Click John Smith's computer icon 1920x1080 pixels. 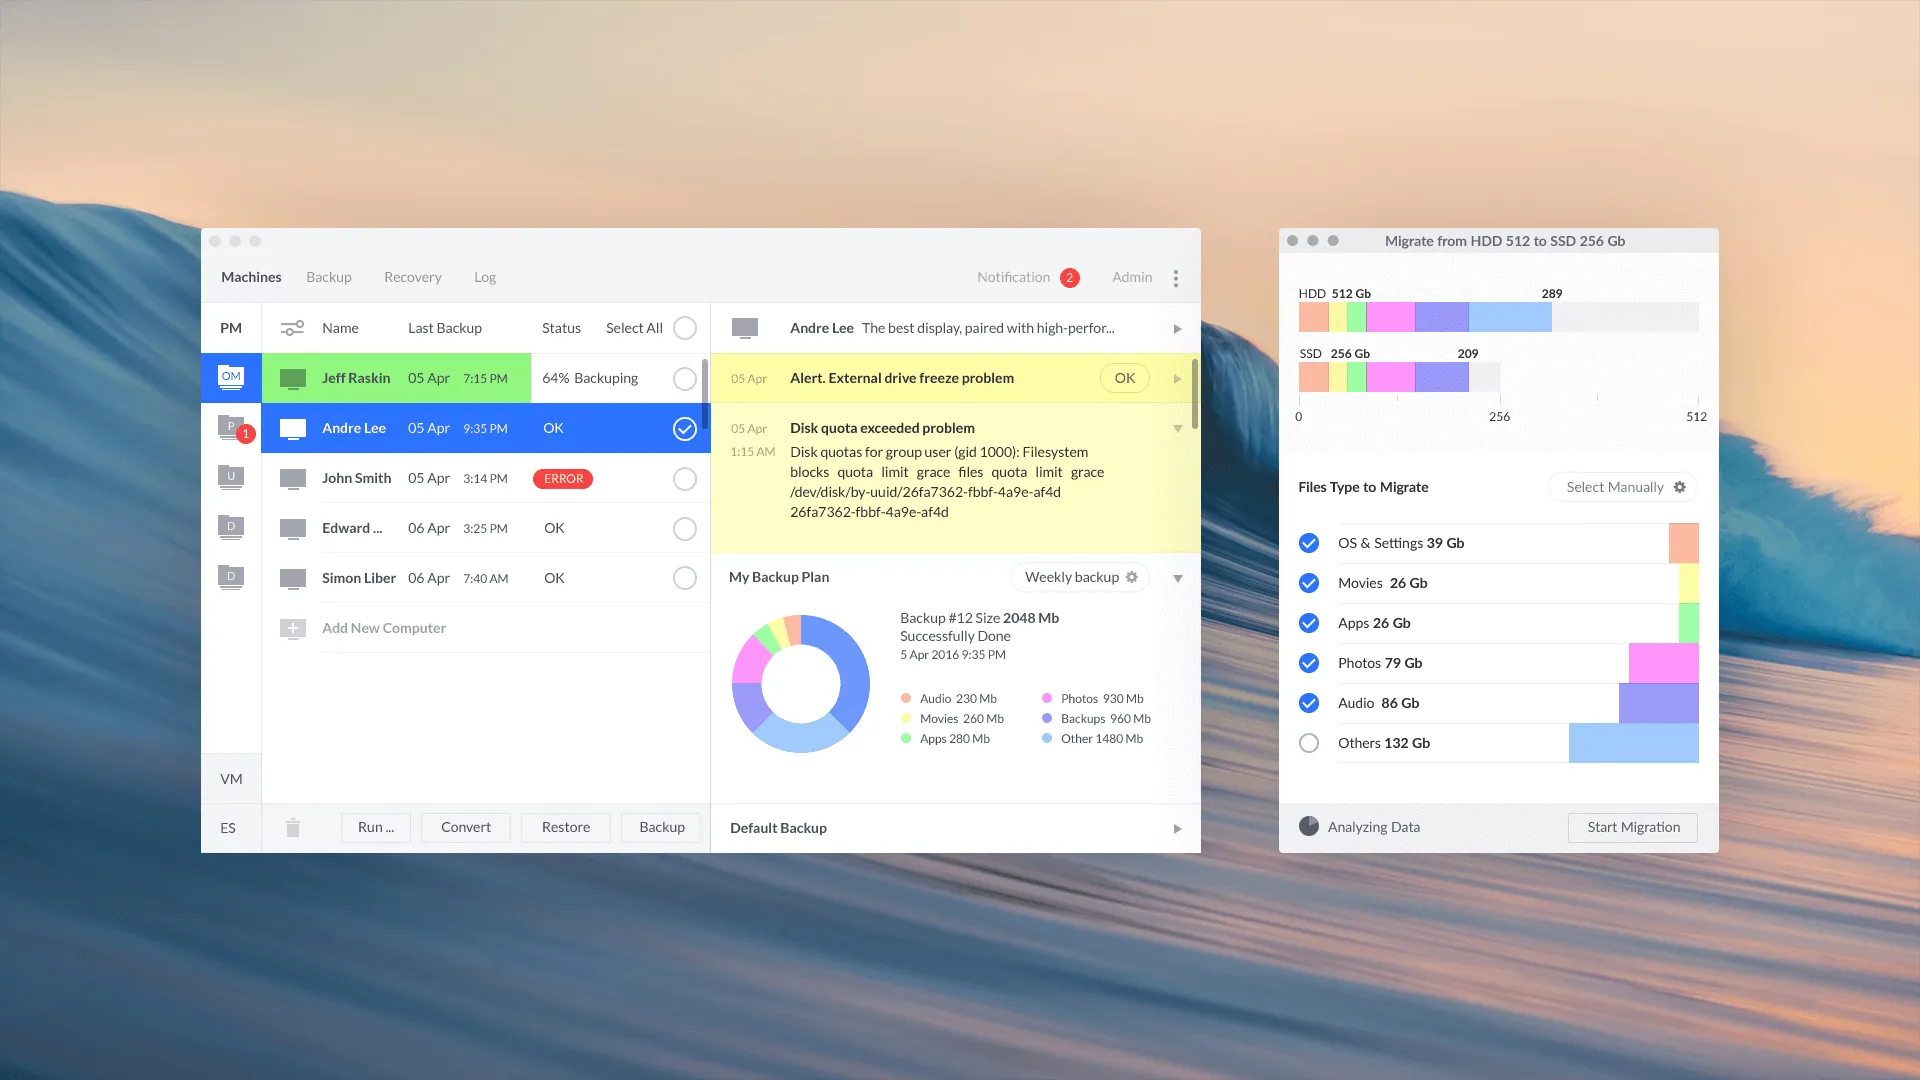[x=293, y=479]
